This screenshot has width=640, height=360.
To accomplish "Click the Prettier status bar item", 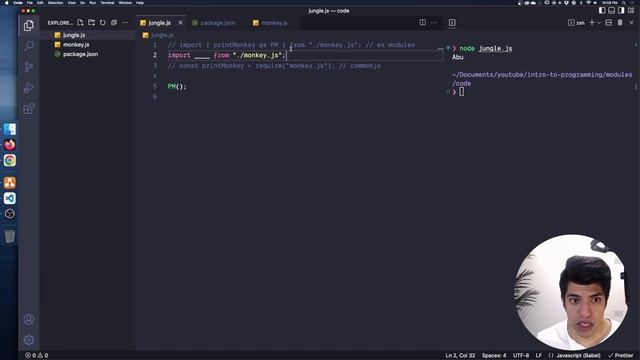I will tap(621, 355).
